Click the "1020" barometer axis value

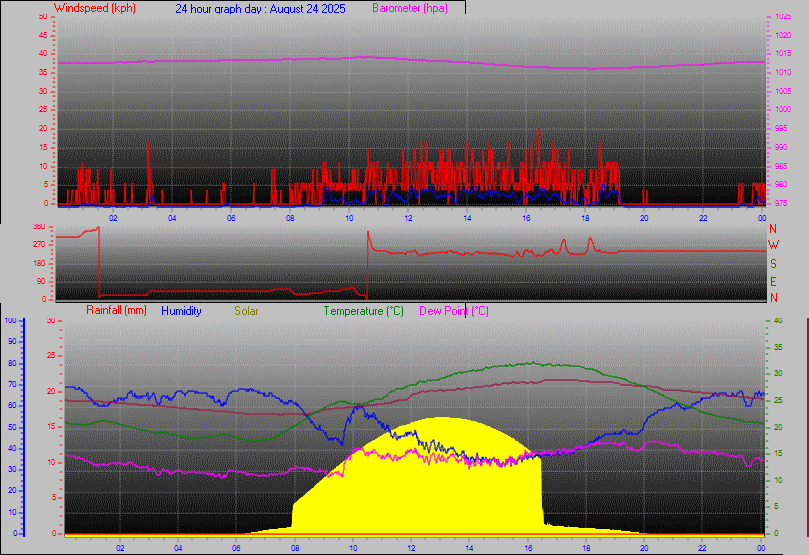783,36
